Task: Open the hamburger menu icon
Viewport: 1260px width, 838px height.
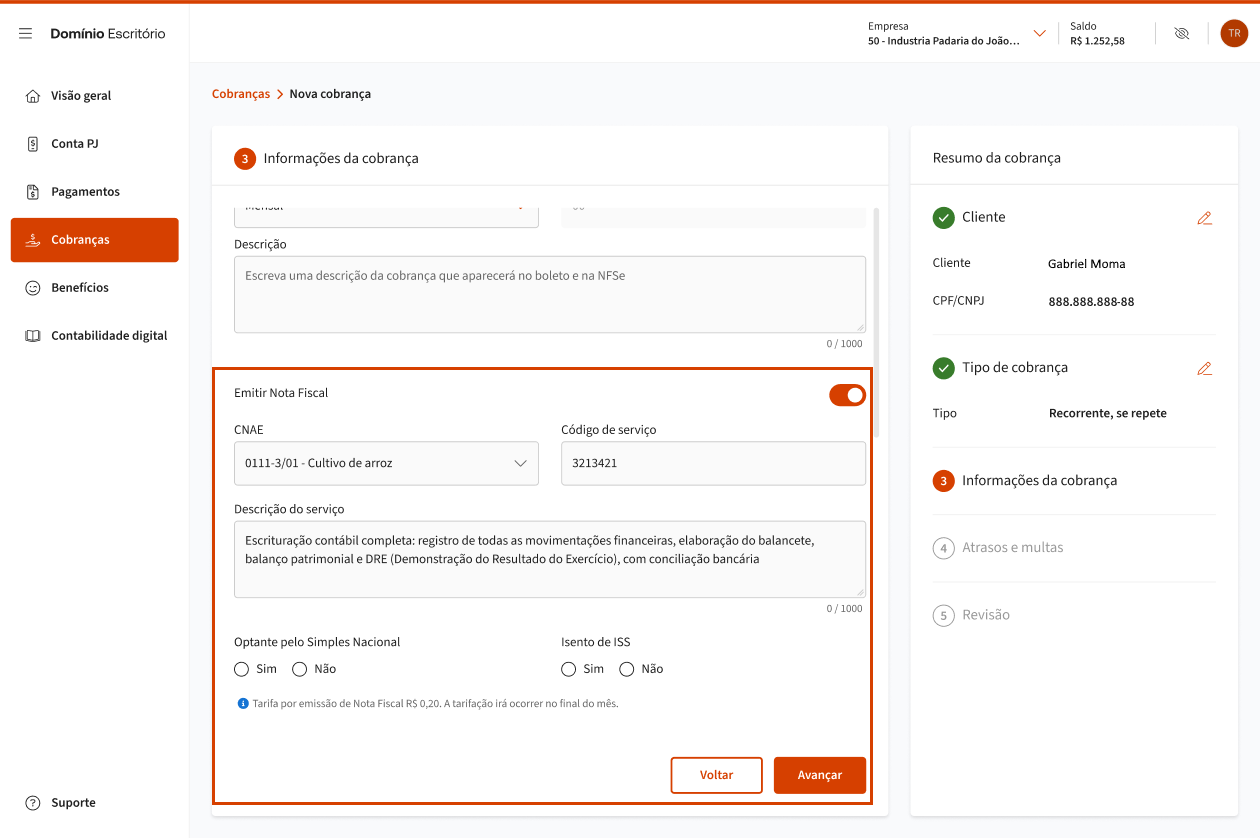Action: 26,34
